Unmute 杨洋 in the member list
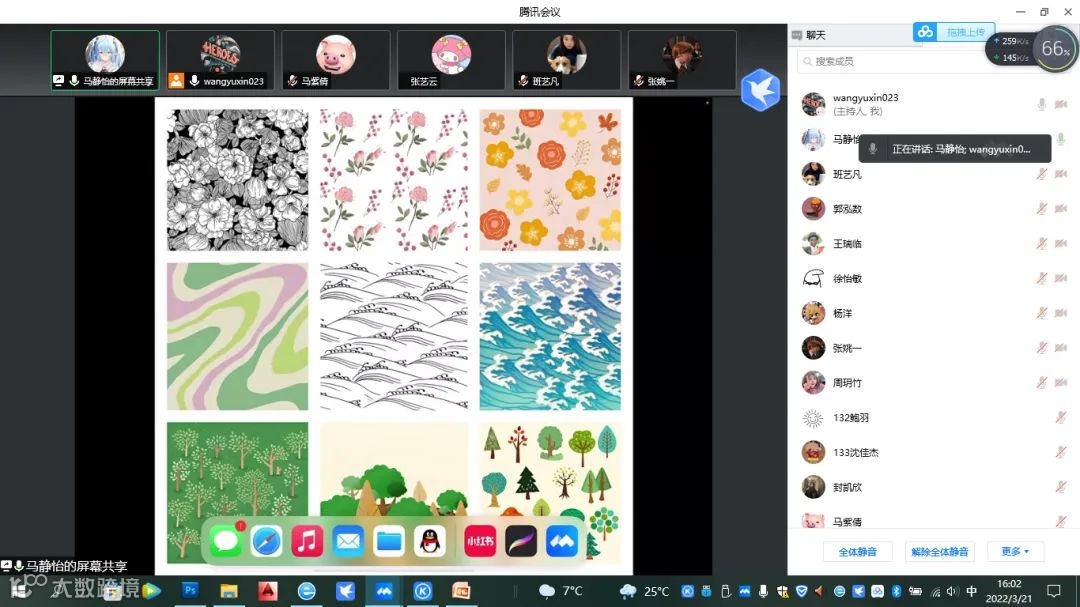This screenshot has height=607, width=1080. 1041,313
